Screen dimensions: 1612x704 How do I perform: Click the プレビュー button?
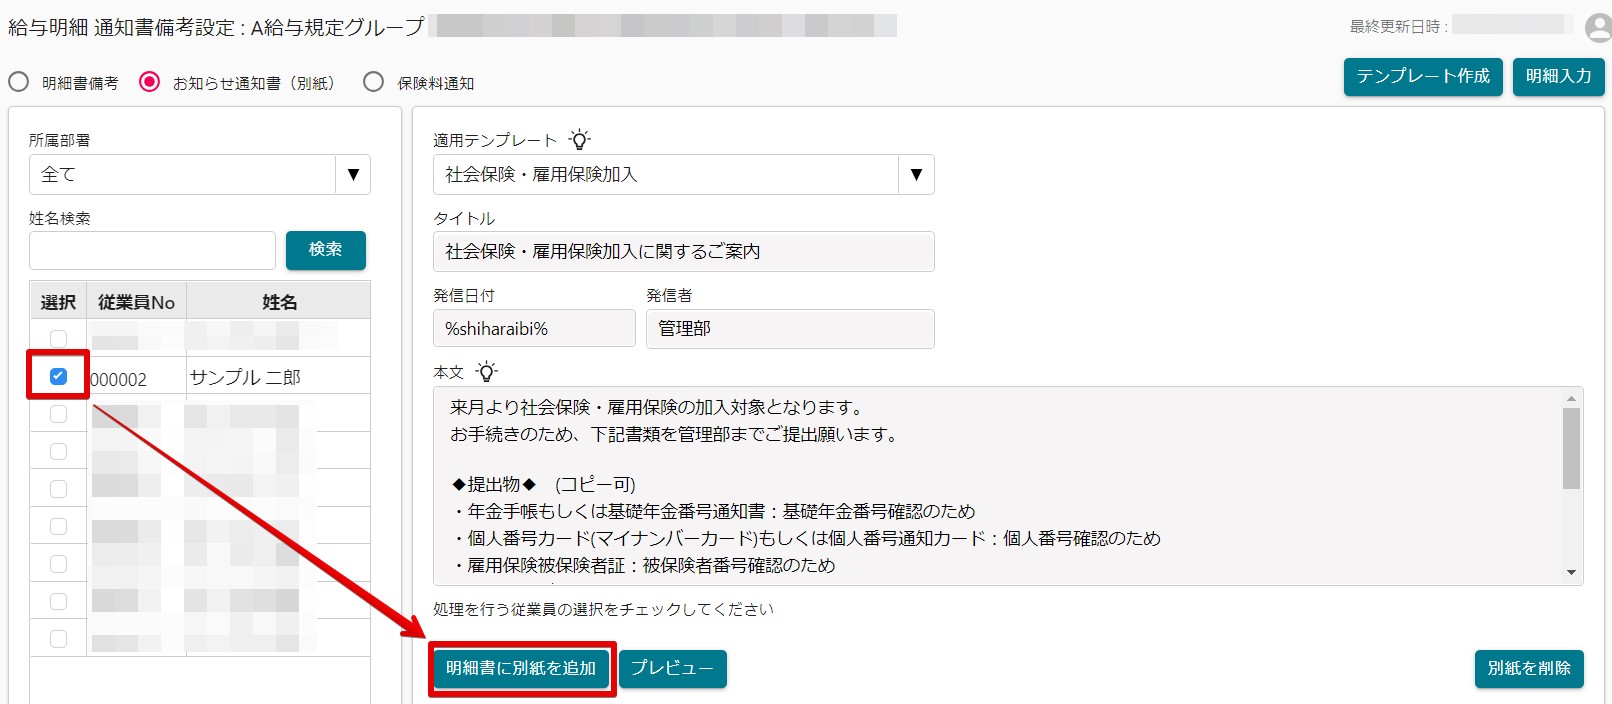coord(673,669)
